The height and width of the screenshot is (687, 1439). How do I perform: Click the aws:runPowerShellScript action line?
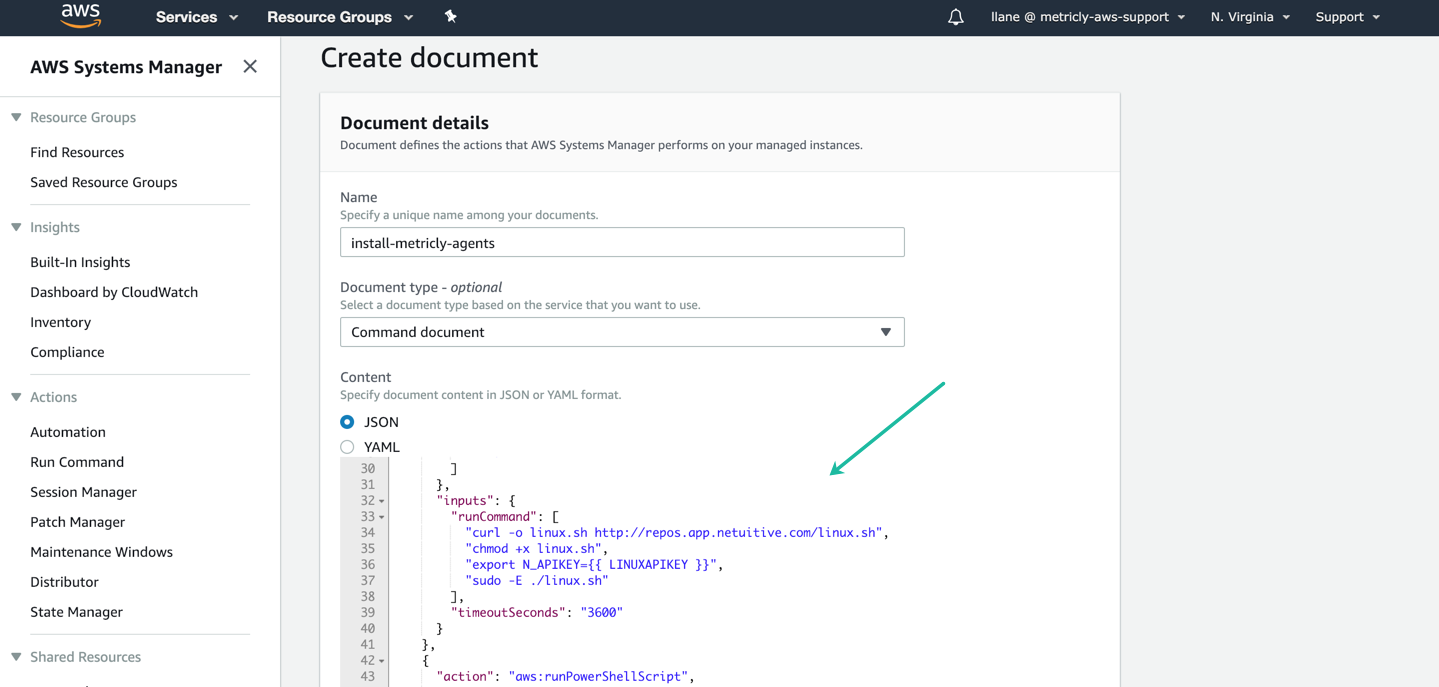pos(565,677)
